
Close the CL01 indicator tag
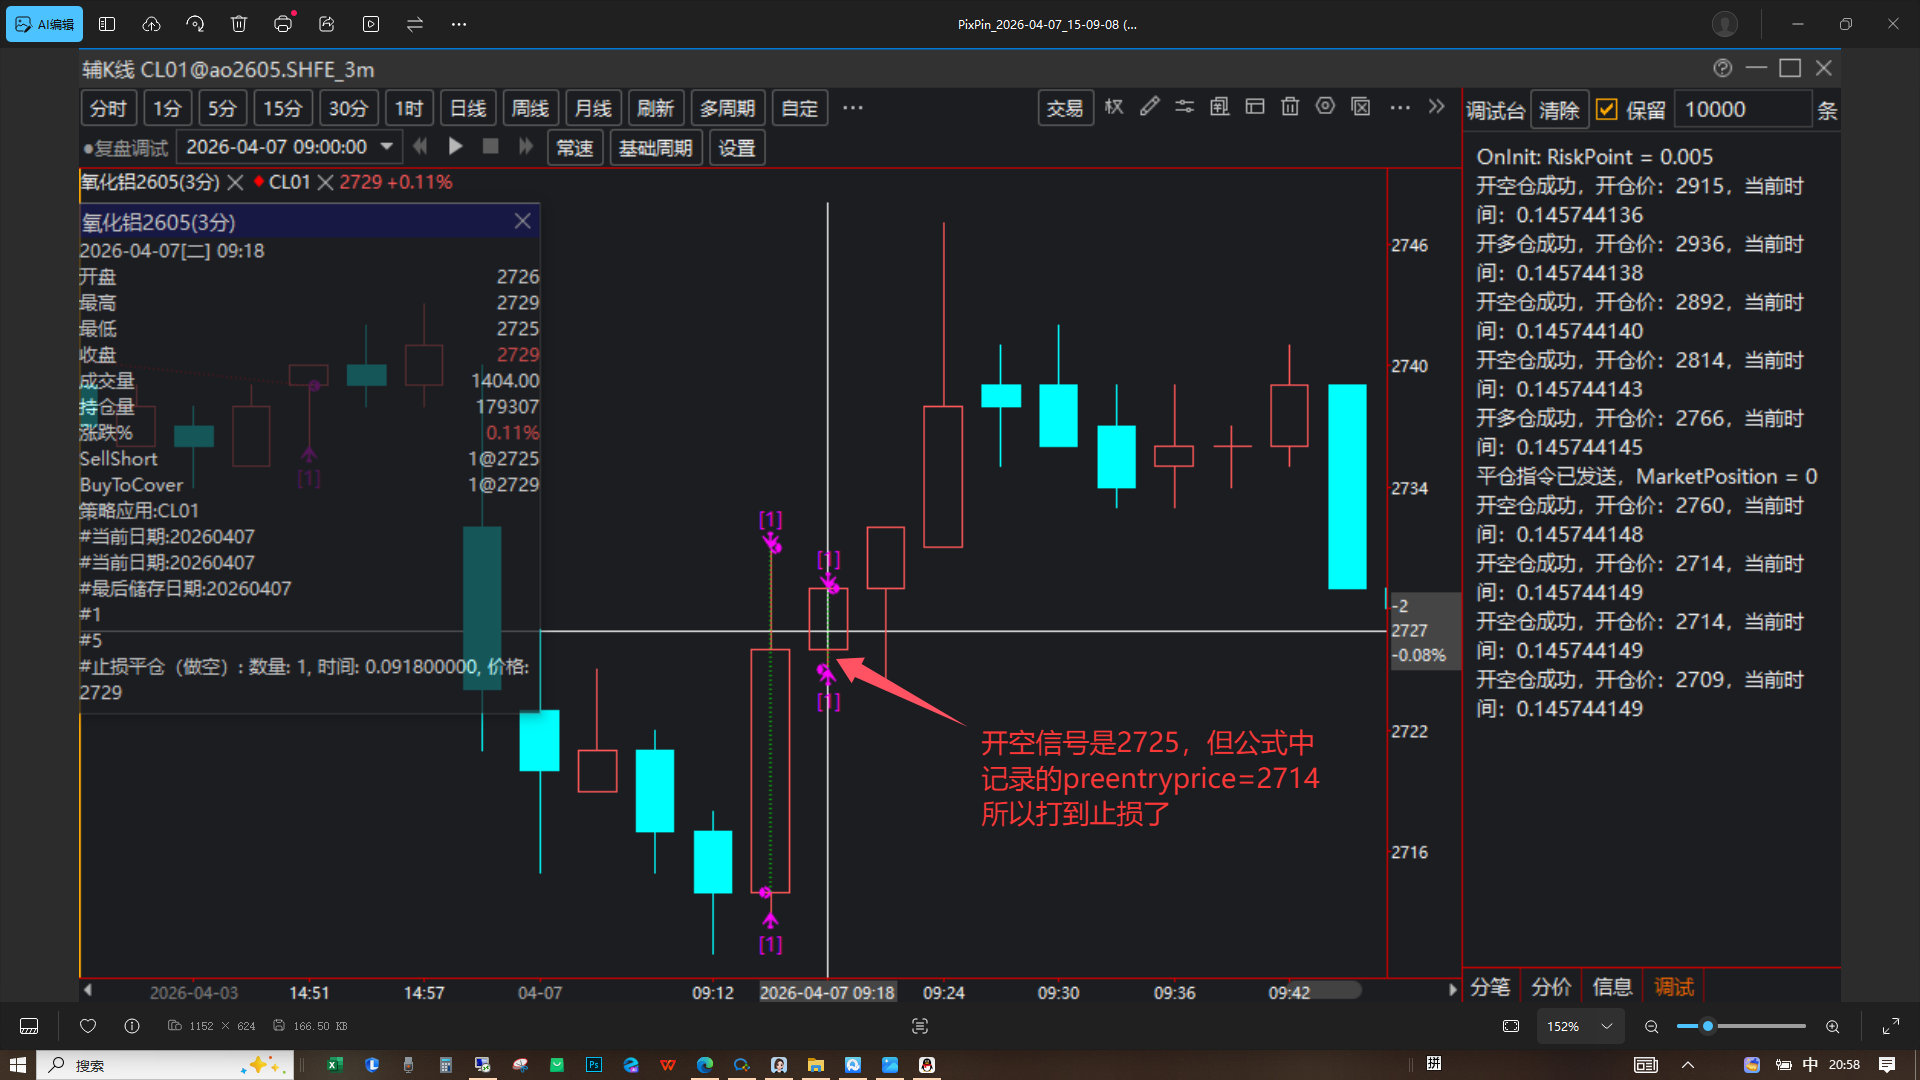(x=325, y=182)
